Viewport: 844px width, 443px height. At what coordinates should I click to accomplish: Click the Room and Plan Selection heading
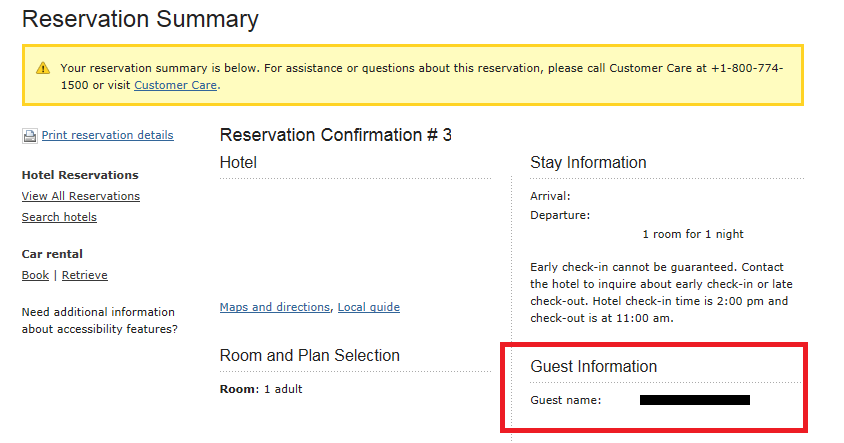[310, 355]
